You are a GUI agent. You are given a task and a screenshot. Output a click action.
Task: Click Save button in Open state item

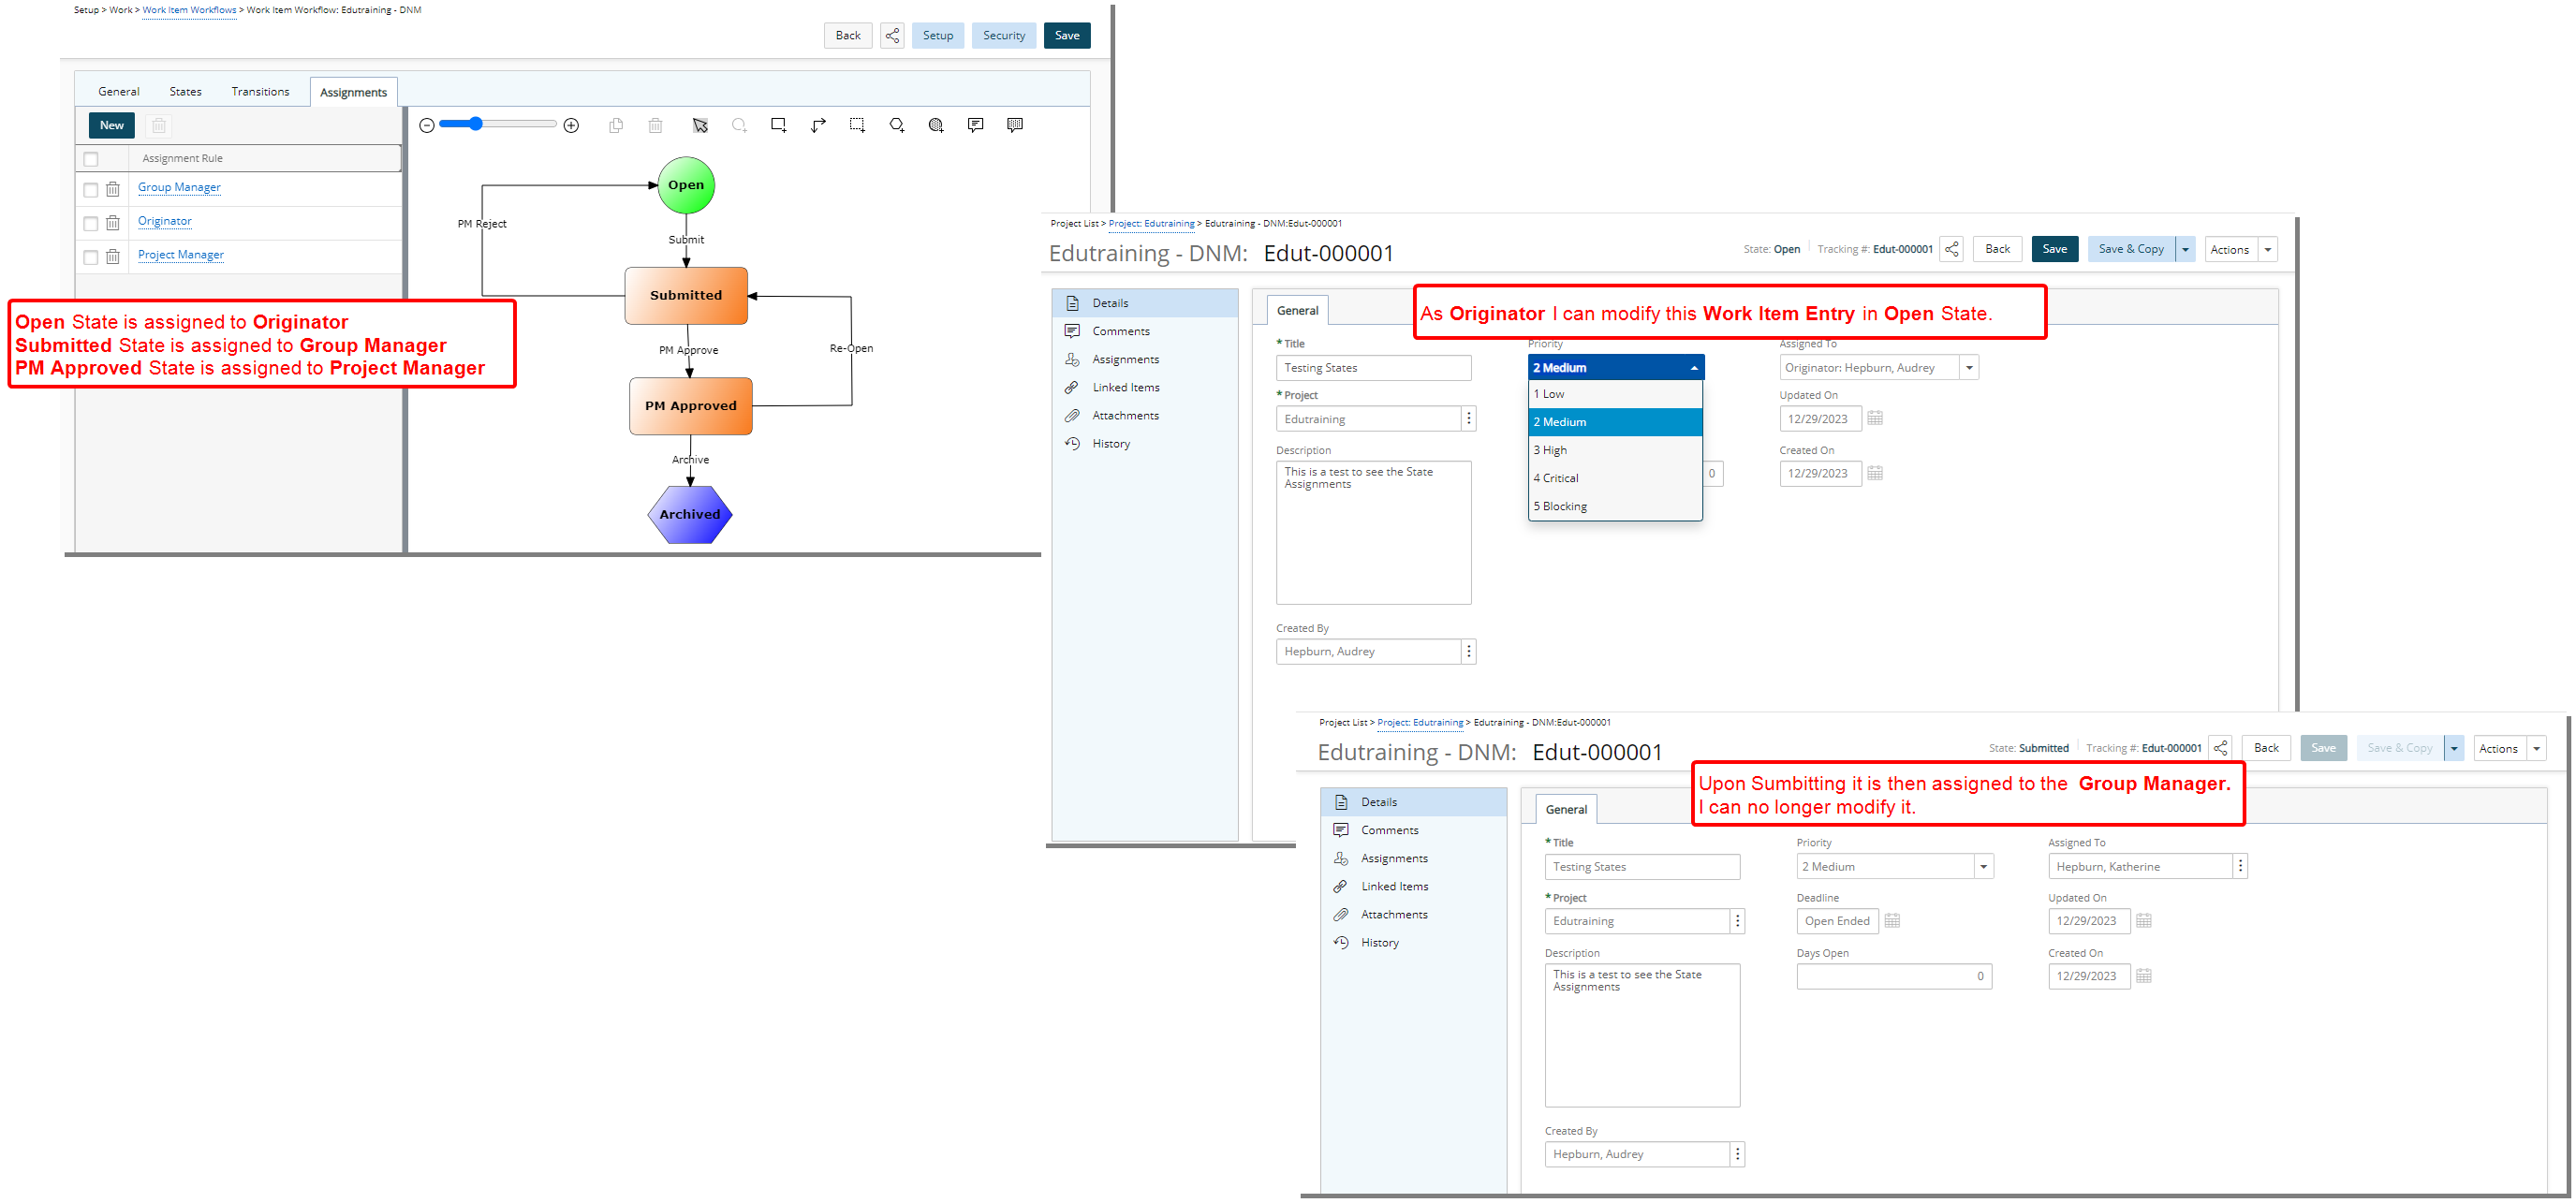2054,250
